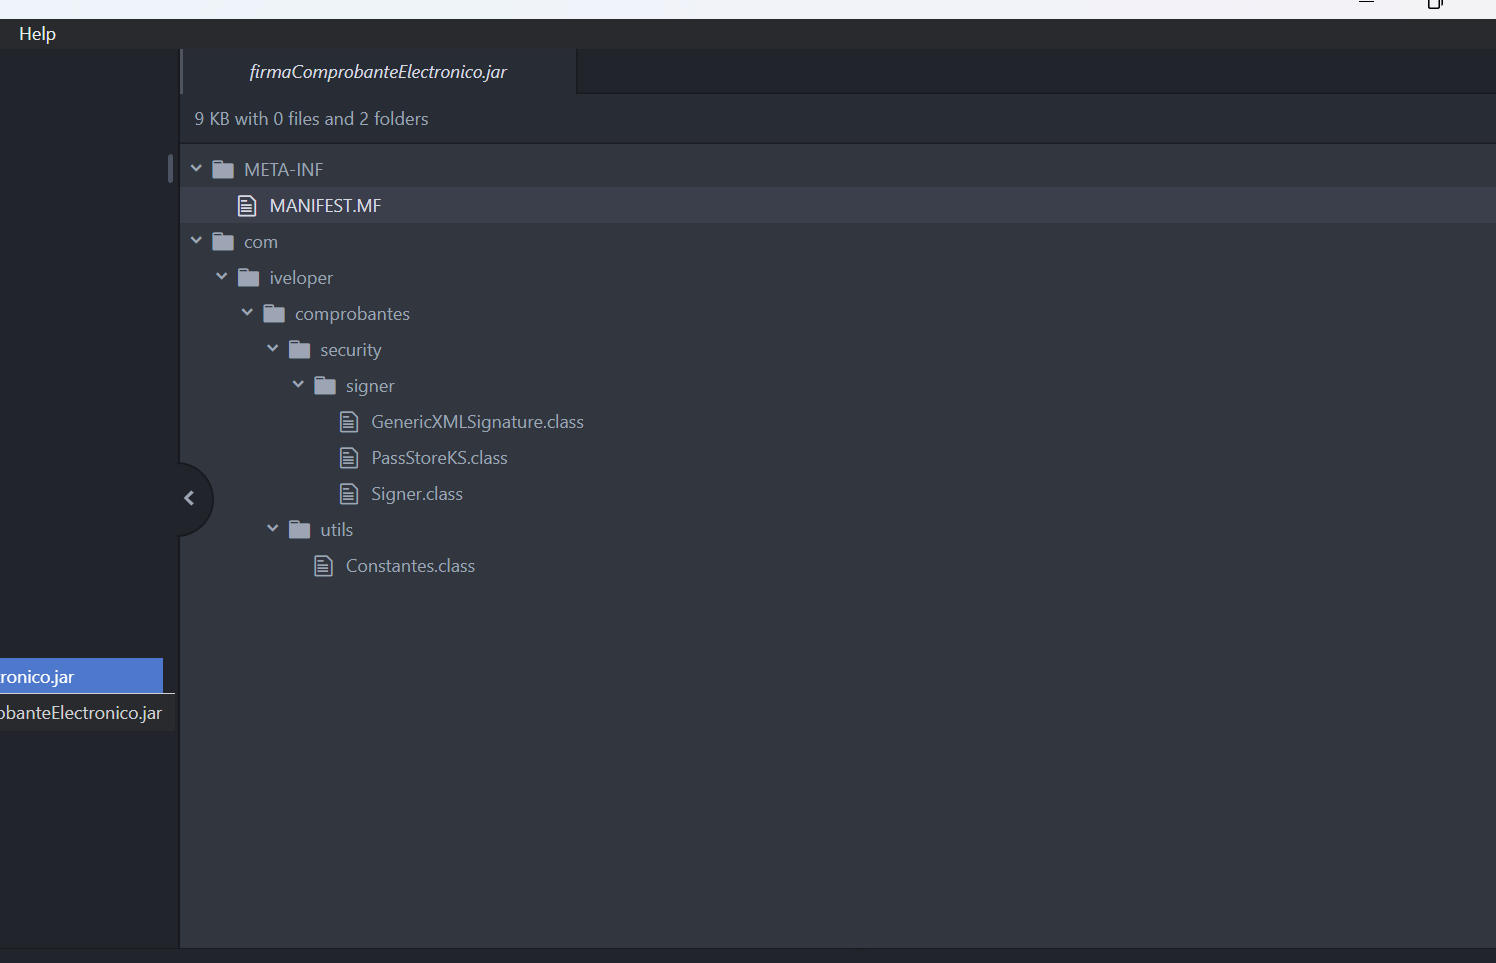Image resolution: width=1496 pixels, height=963 pixels.
Task: Click the comprobantes folder icon
Action: pyautogui.click(x=274, y=314)
